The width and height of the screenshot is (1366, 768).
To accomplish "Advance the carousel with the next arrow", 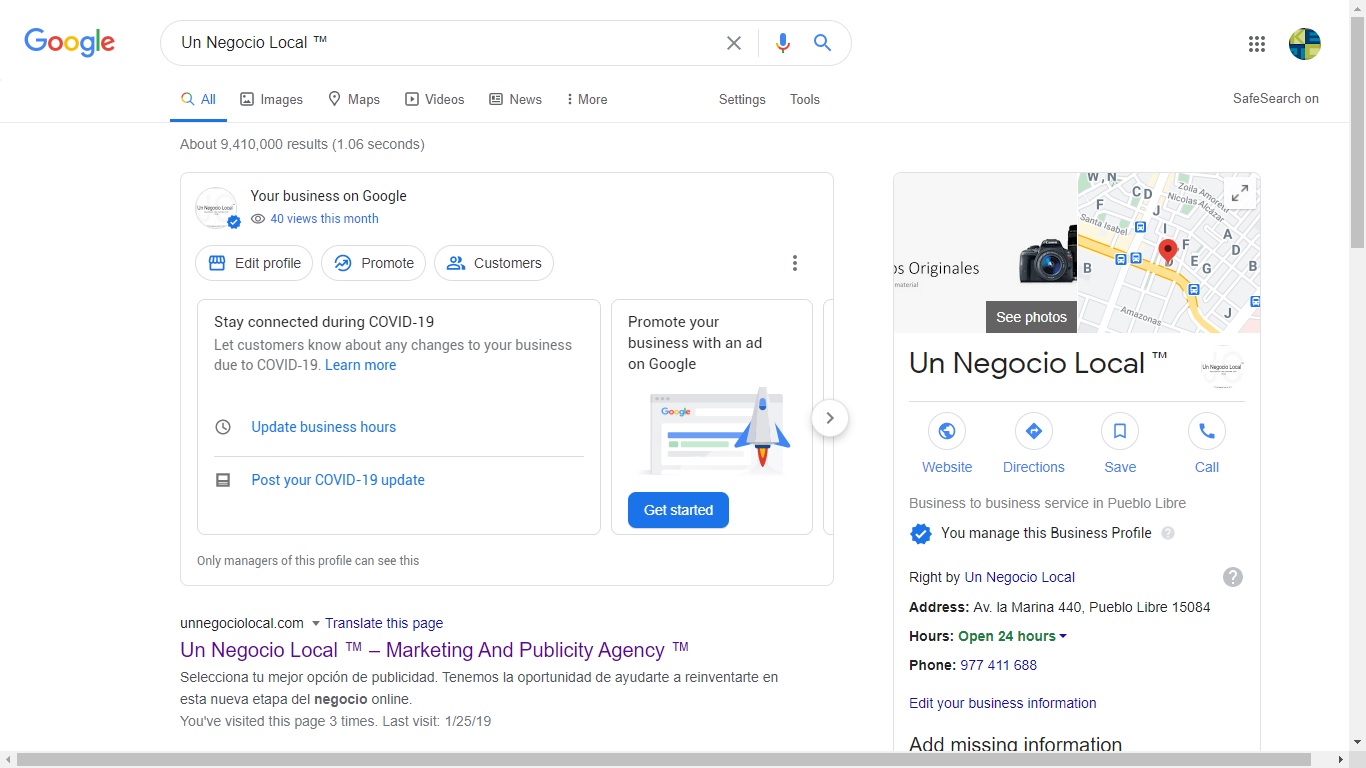I will (830, 418).
